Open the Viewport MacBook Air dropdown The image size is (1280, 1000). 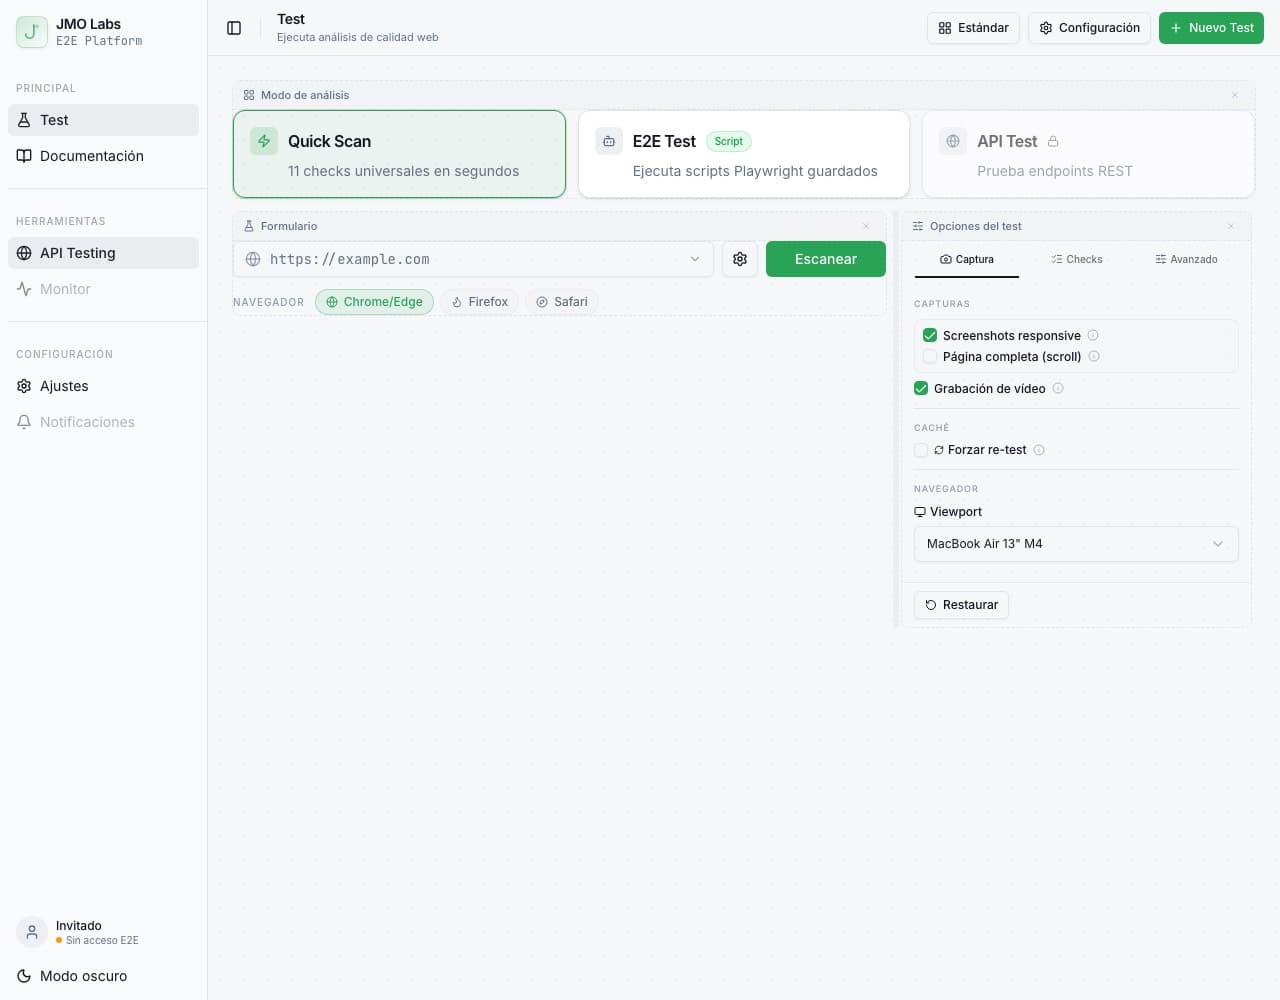(1076, 544)
